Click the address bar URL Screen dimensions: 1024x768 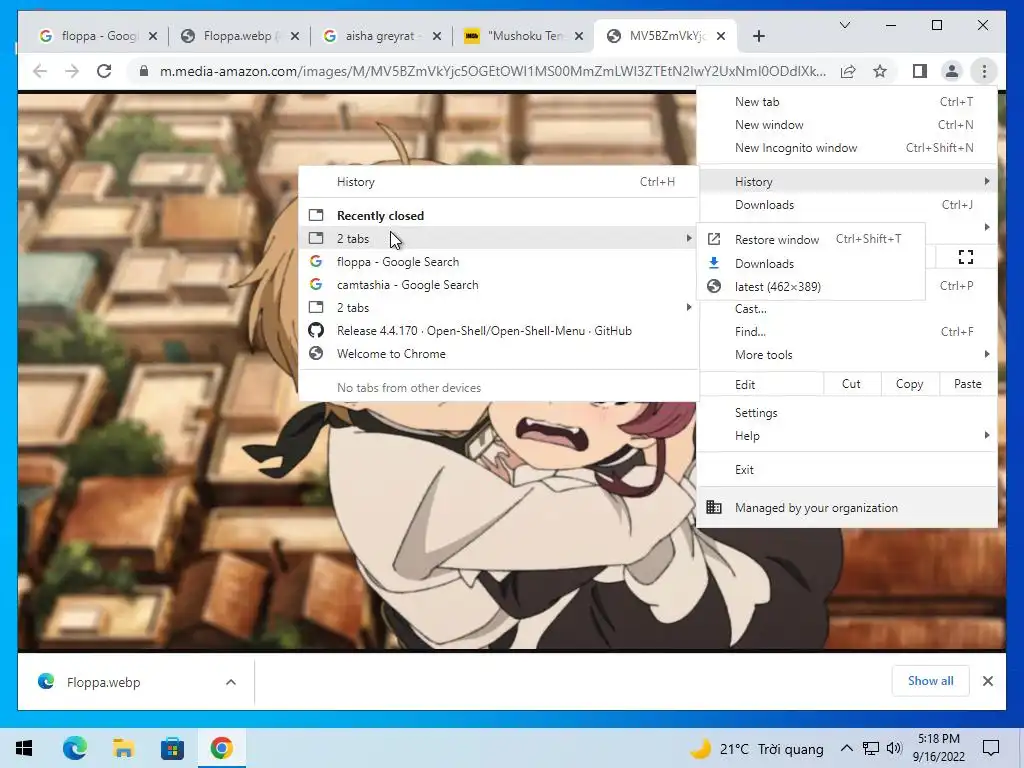tap(492, 71)
